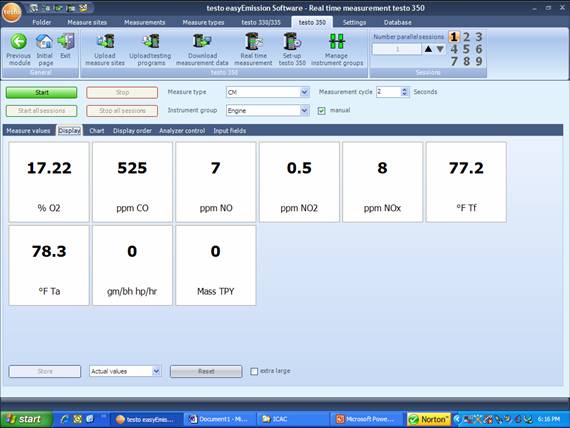
Task: Decrease parallel sessions with down arrow
Action: coord(440,49)
